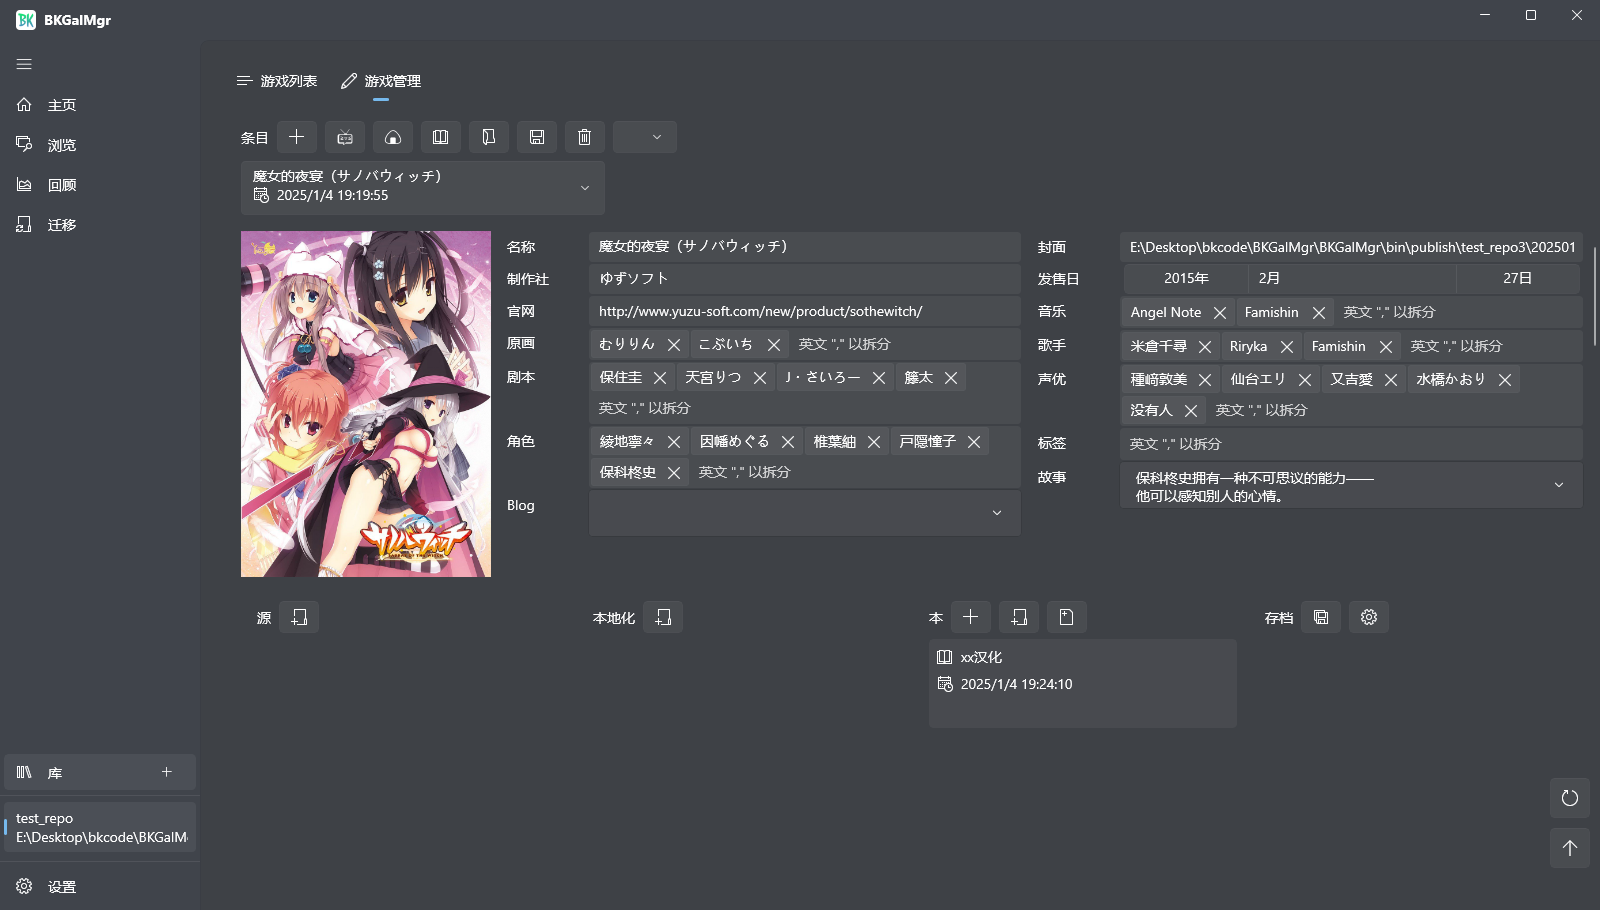This screenshot has height=910, width=1600.
Task: Expand the 故事 story text field
Action: pos(1557,485)
